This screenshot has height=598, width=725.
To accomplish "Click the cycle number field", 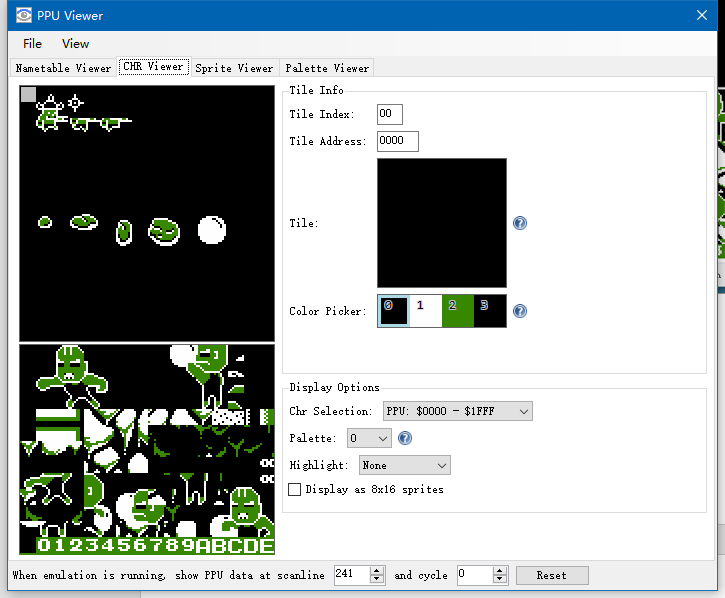I will click(x=475, y=575).
